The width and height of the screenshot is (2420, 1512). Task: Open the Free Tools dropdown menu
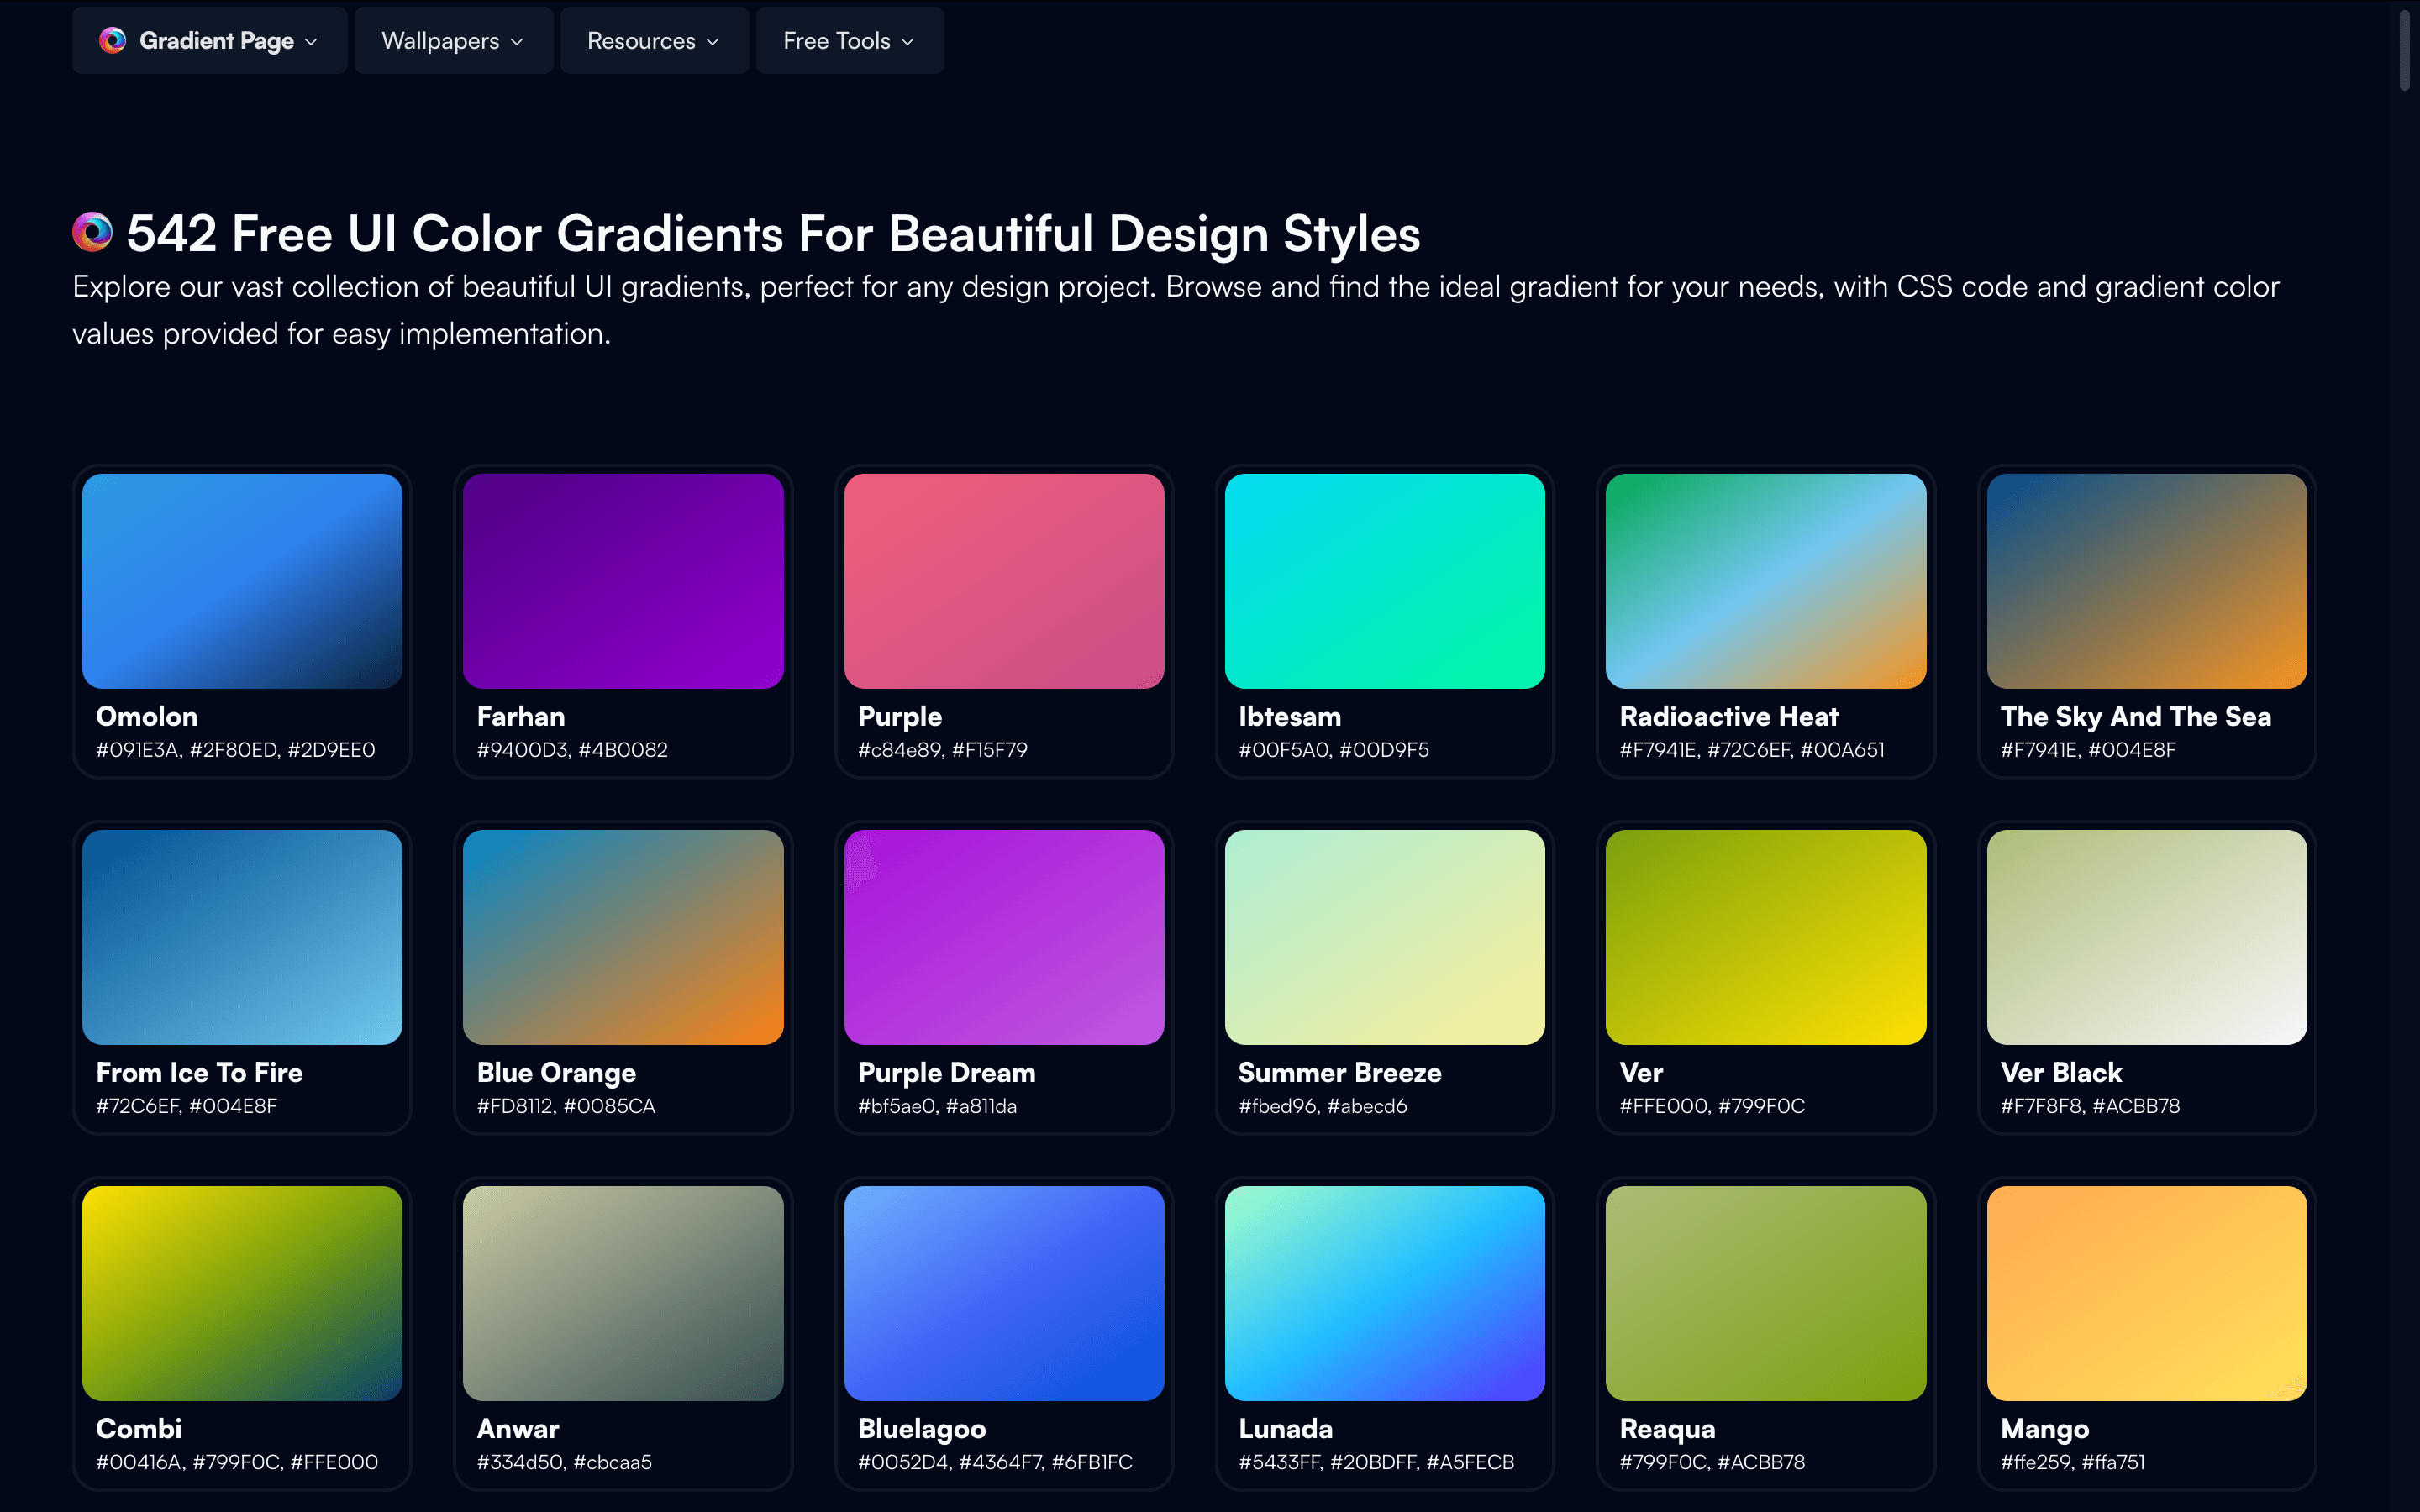[849, 40]
